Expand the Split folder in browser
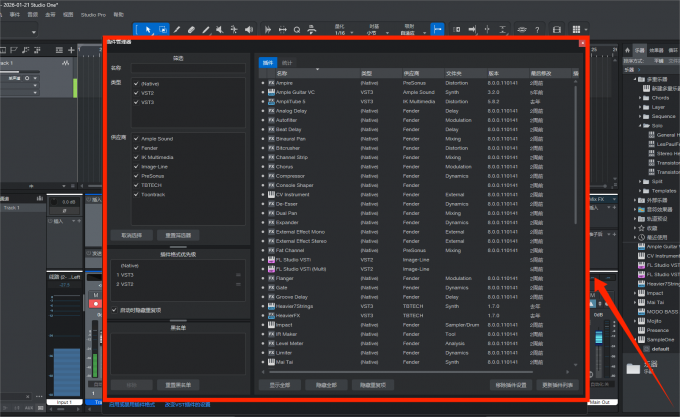680x417 pixels. click(640, 181)
